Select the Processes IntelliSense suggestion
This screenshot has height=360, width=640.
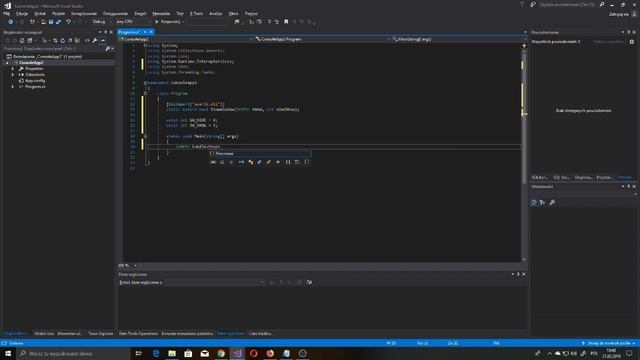tap(260, 154)
